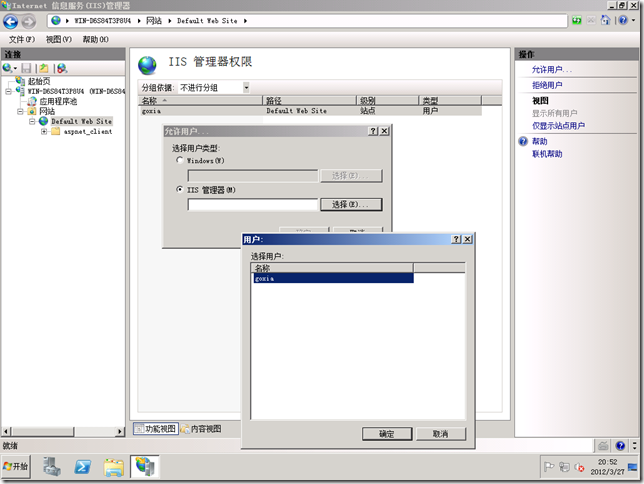Collapse the 网站 tree node
The image size is (644, 484).
point(20,111)
